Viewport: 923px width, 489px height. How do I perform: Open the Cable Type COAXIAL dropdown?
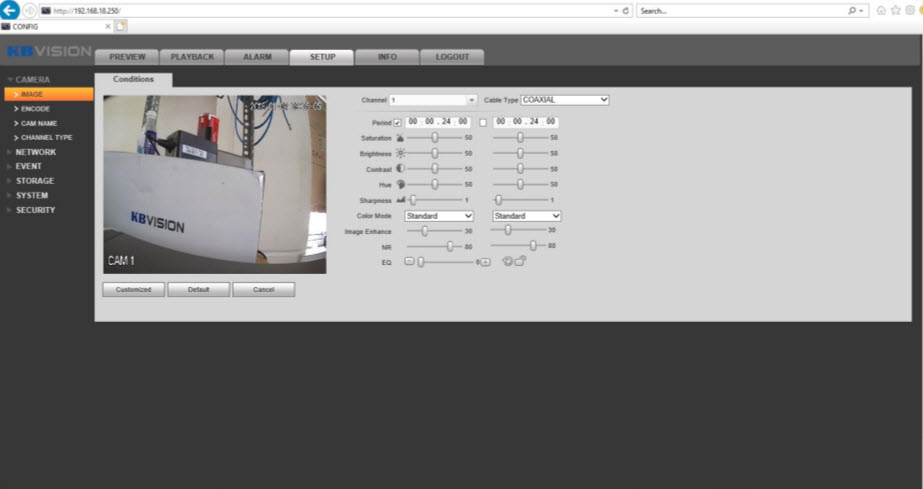(564, 100)
